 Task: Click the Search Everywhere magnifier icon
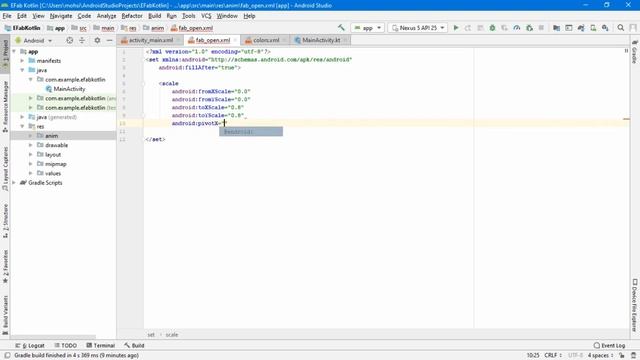[x=621, y=28]
